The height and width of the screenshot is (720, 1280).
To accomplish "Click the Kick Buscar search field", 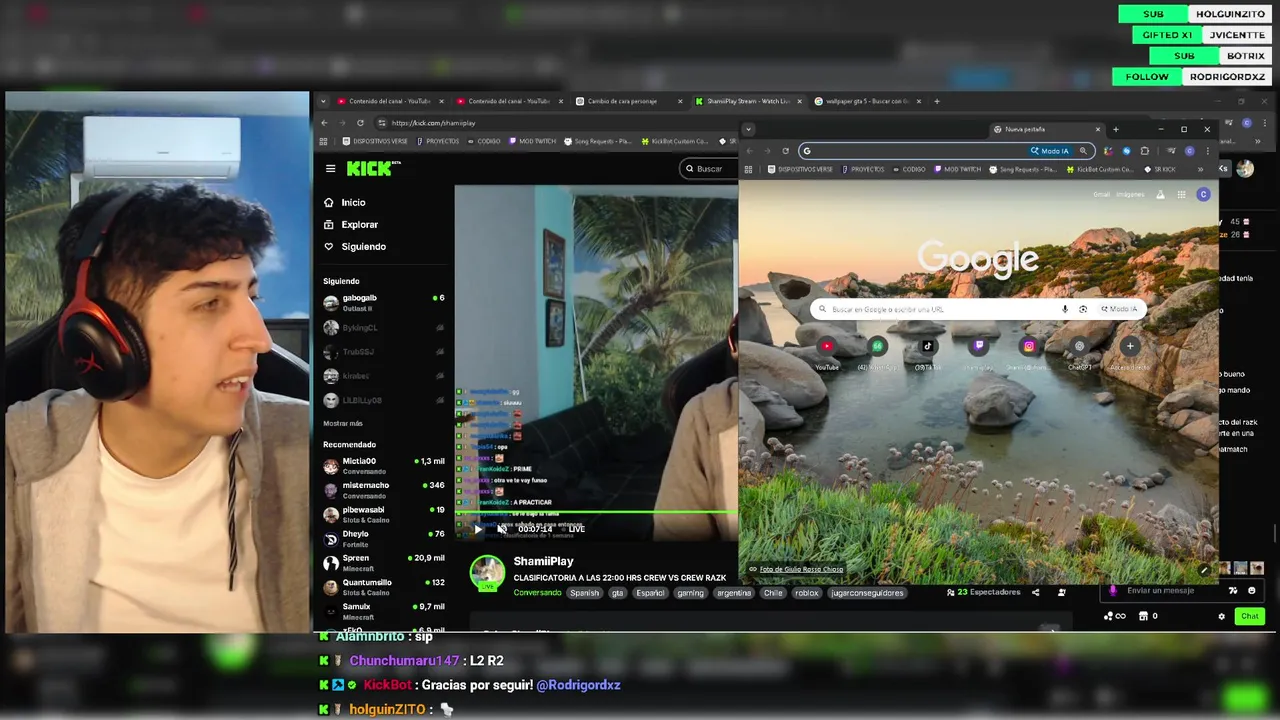I will [708, 168].
